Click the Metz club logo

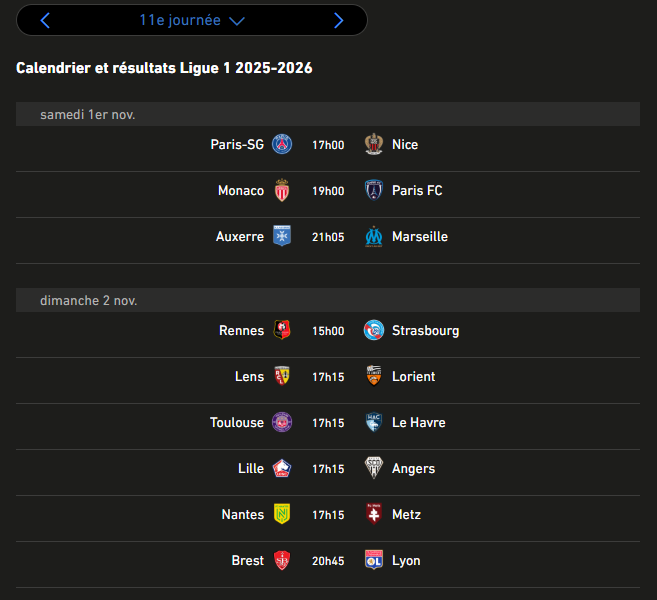click(x=374, y=515)
